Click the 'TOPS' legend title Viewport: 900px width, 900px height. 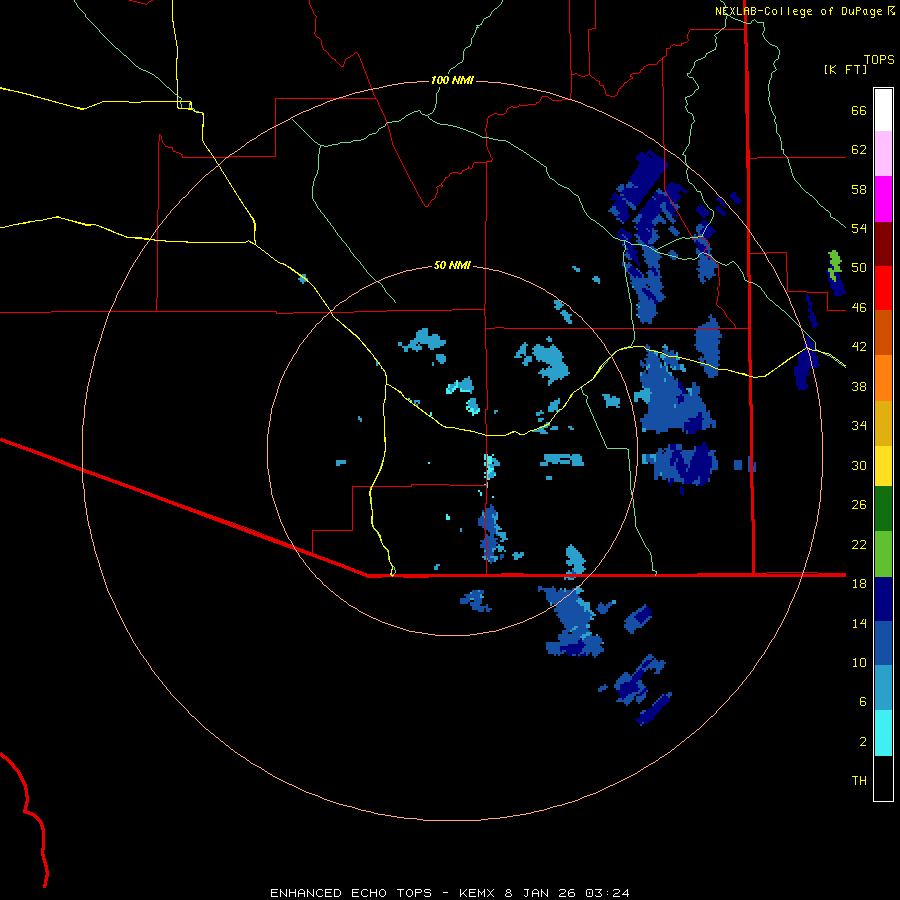[x=879, y=60]
